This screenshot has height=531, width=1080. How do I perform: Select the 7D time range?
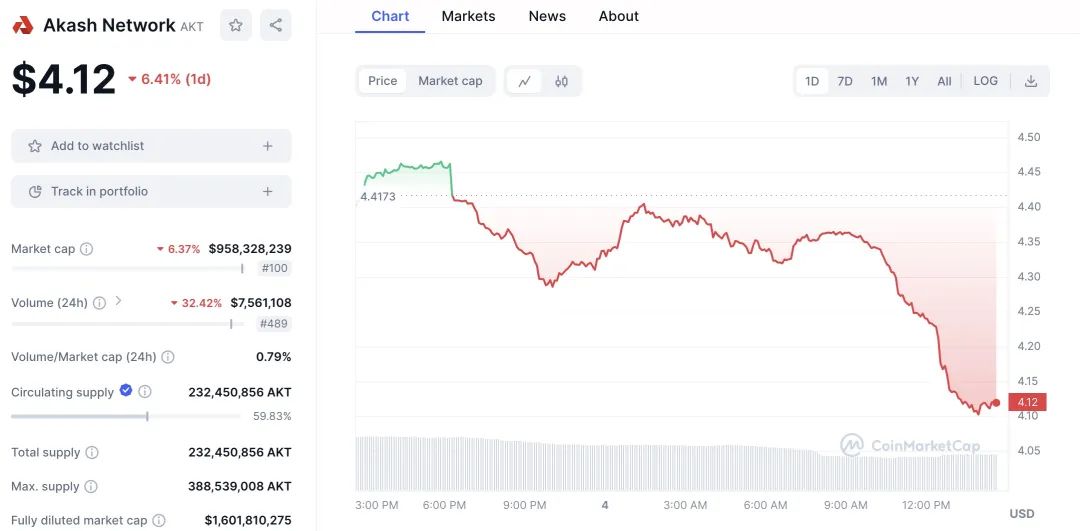click(x=845, y=81)
